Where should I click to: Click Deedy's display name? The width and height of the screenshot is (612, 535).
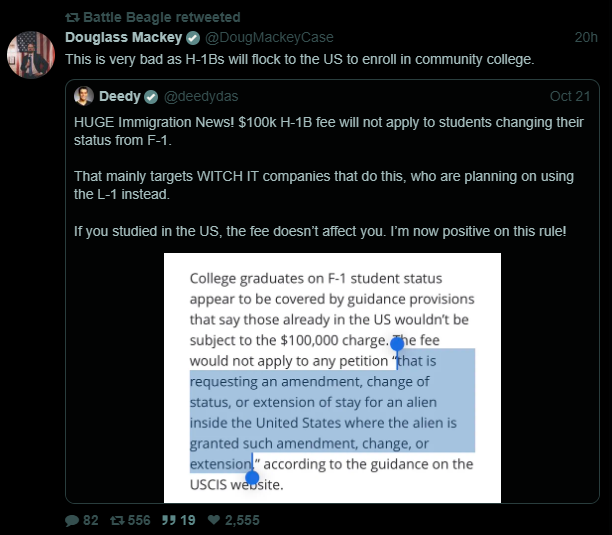119,97
